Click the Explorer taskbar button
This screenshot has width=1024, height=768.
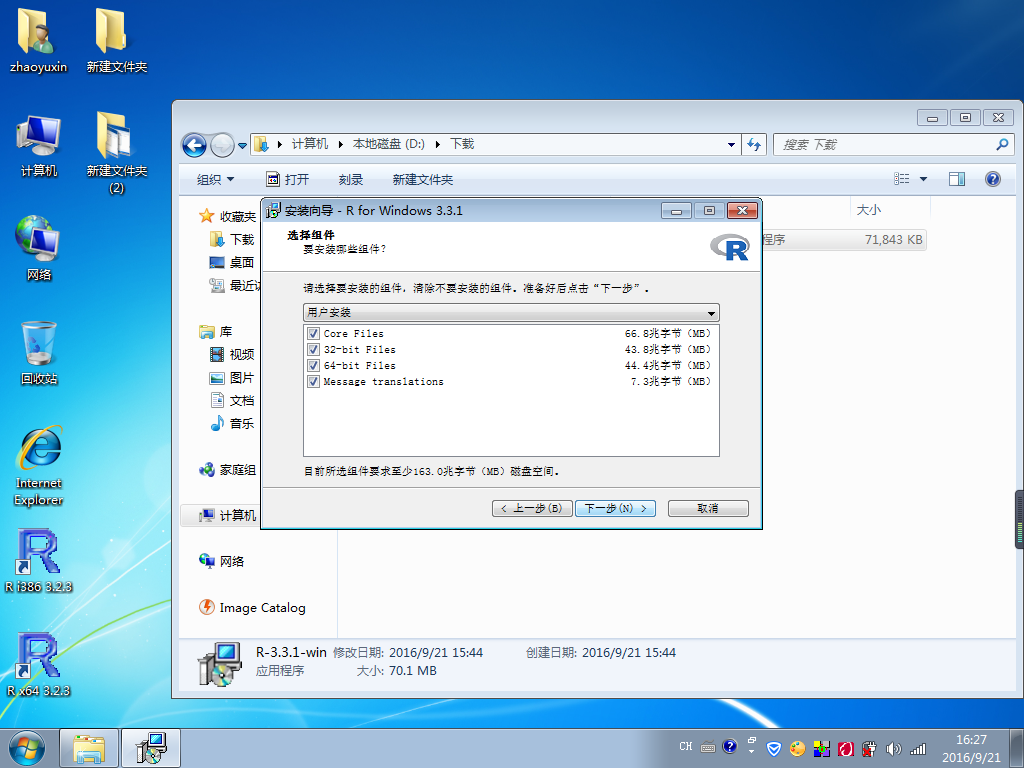pos(89,748)
